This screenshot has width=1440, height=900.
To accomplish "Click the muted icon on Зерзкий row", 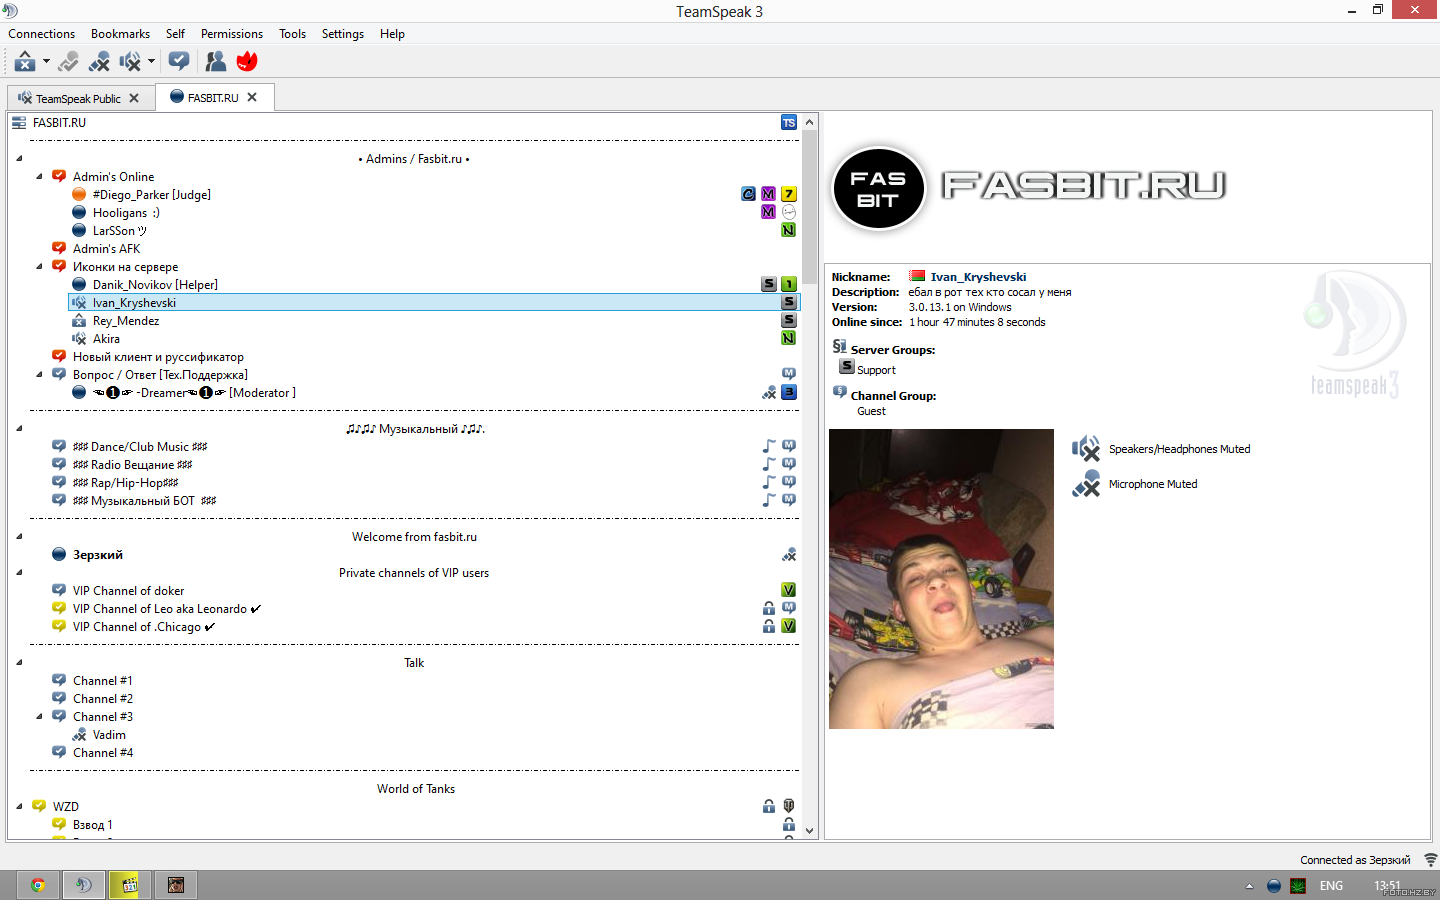I will point(789,554).
